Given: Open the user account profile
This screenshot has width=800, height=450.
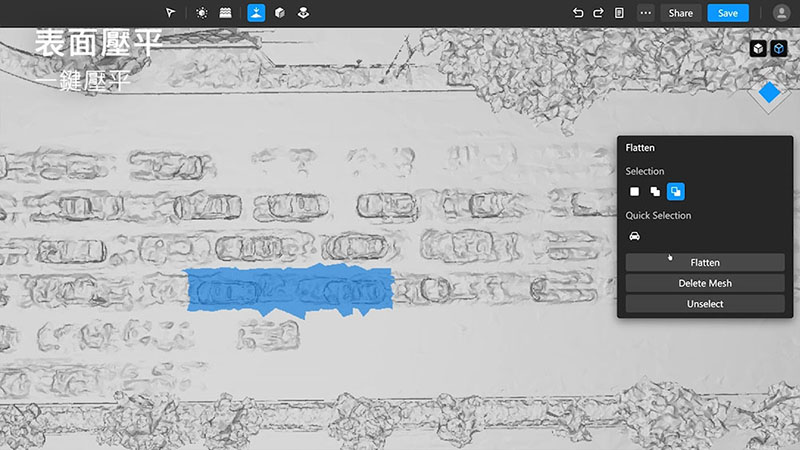Looking at the screenshot, I should pyautogui.click(x=781, y=13).
